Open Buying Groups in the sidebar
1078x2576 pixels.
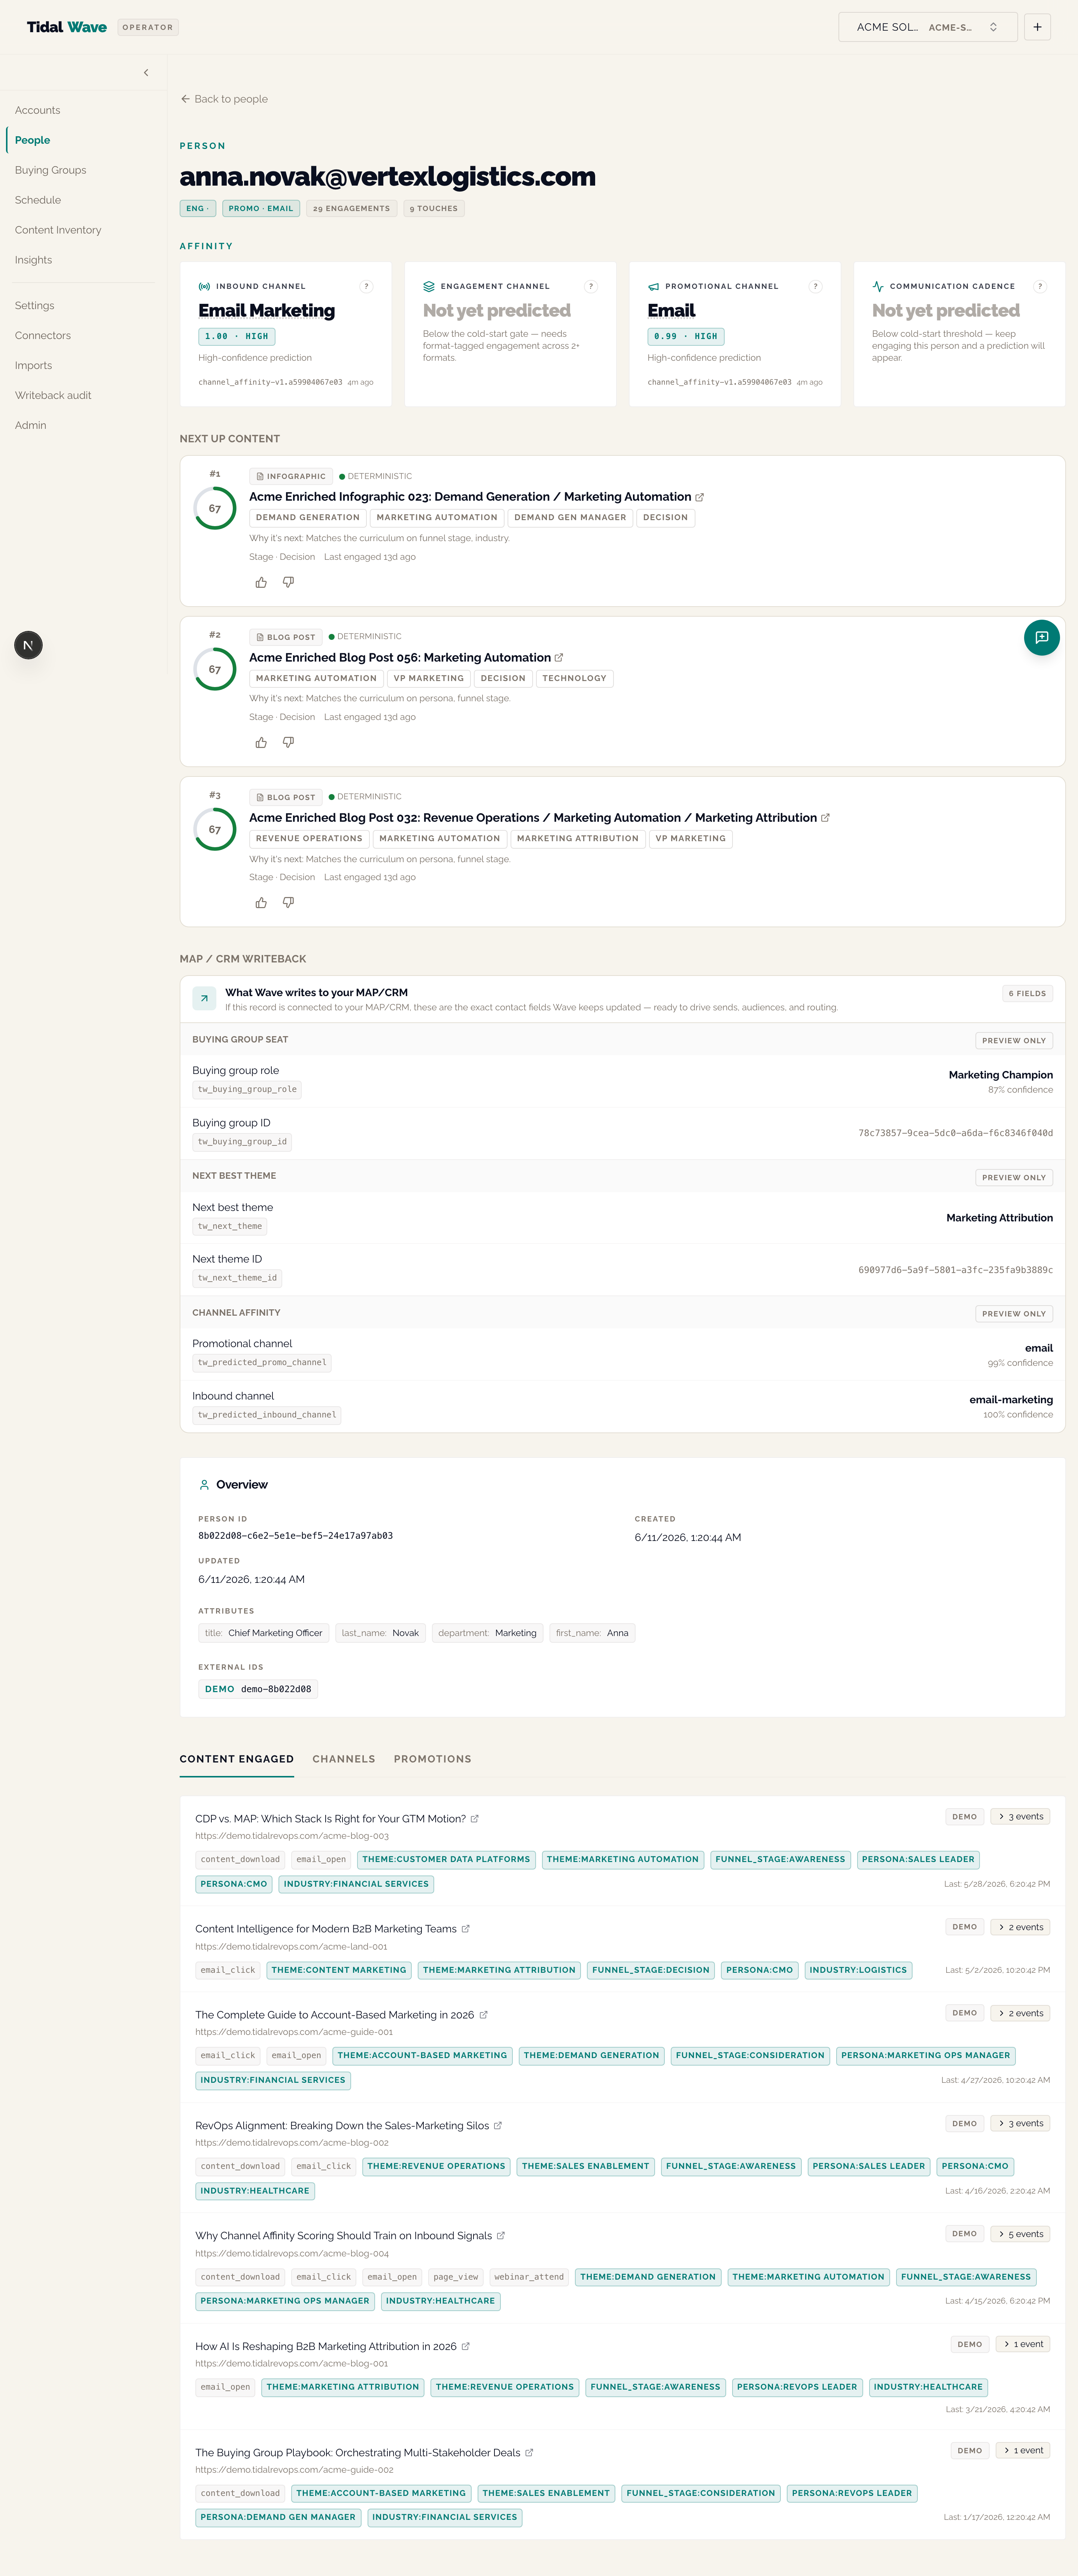pyautogui.click(x=51, y=170)
